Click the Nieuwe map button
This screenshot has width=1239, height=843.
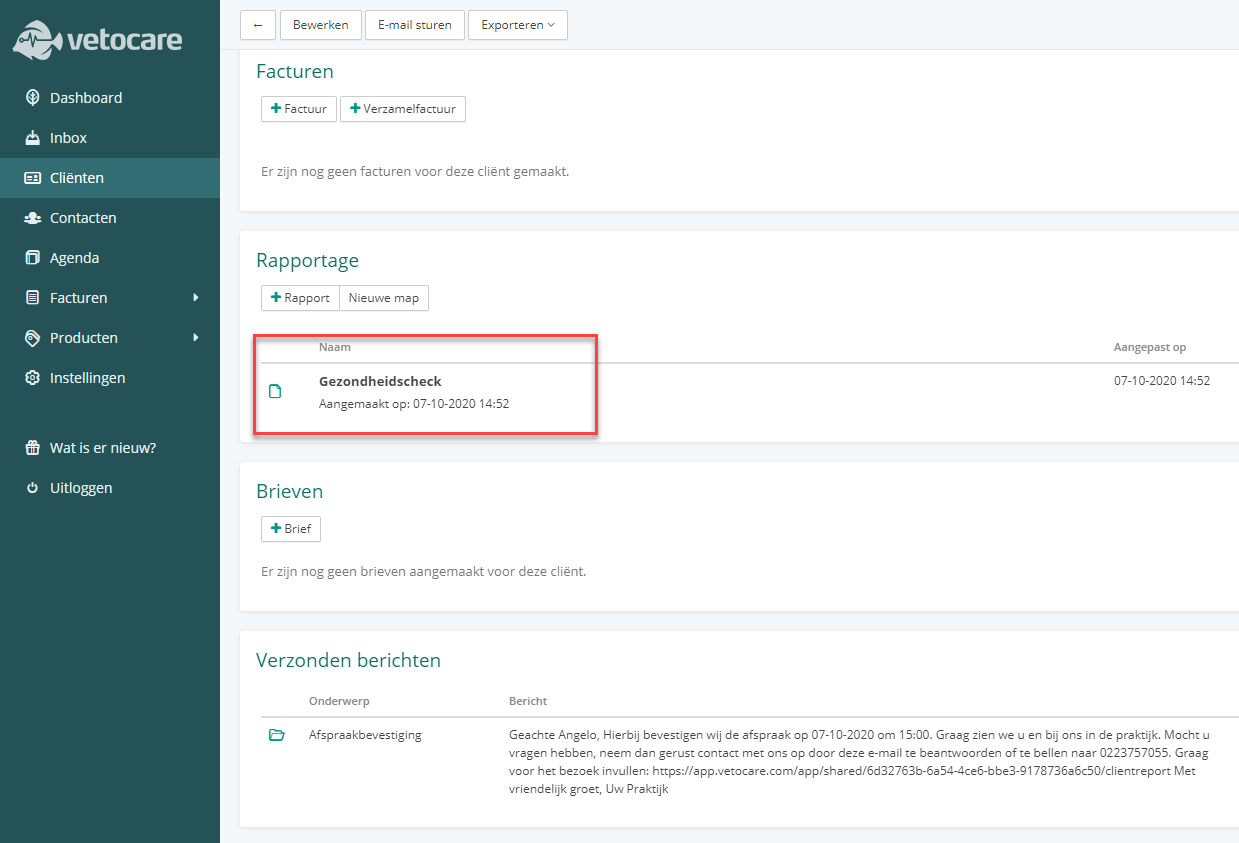[384, 298]
